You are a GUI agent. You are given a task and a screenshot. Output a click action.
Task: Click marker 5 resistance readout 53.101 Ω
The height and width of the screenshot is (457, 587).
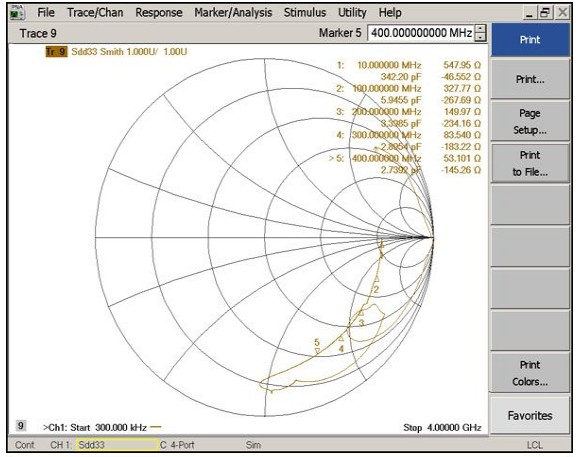[x=462, y=158]
